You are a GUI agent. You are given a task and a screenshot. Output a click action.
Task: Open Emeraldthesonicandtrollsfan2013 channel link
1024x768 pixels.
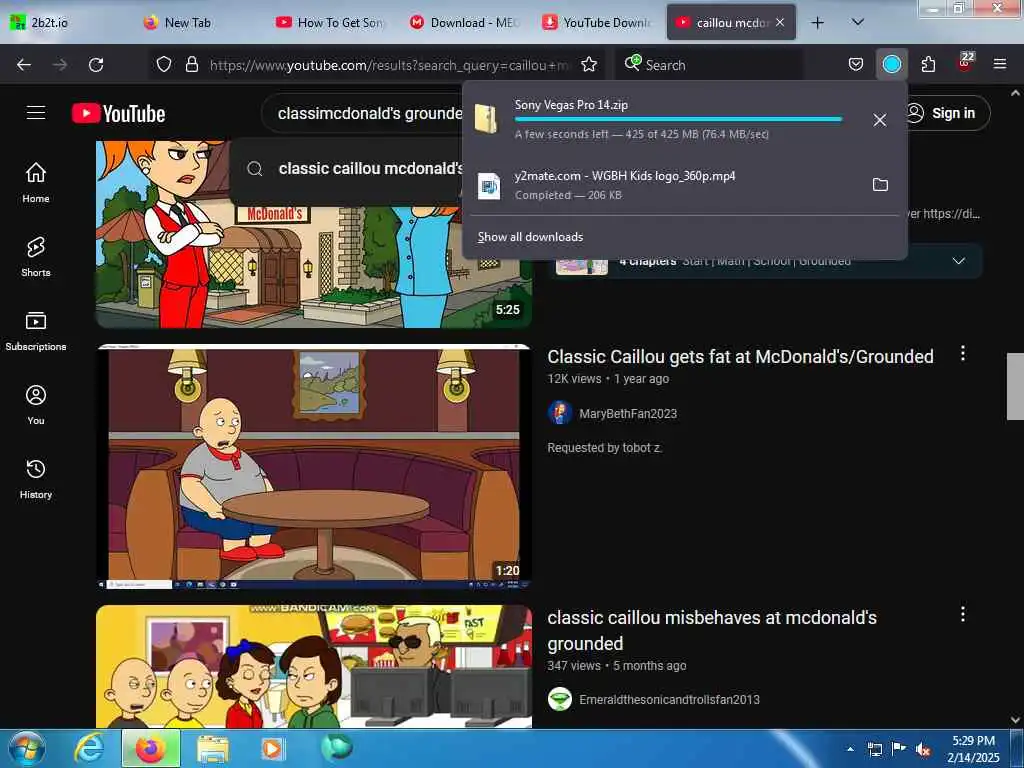(x=669, y=699)
